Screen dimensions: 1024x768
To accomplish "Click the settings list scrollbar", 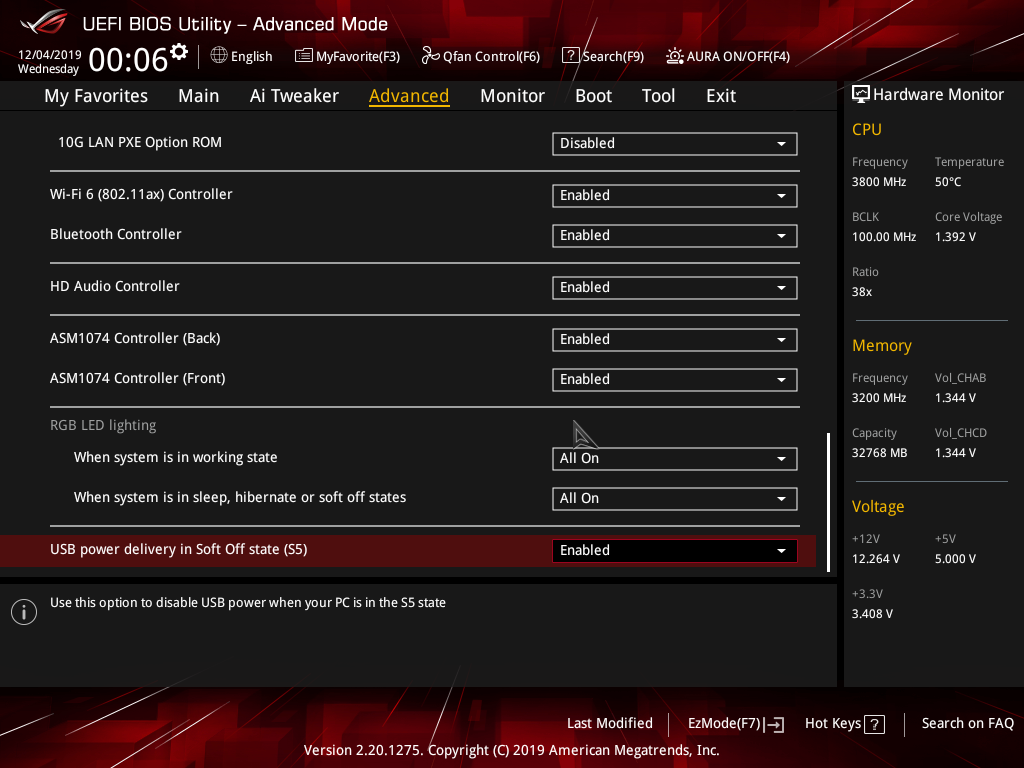I will (829, 502).
